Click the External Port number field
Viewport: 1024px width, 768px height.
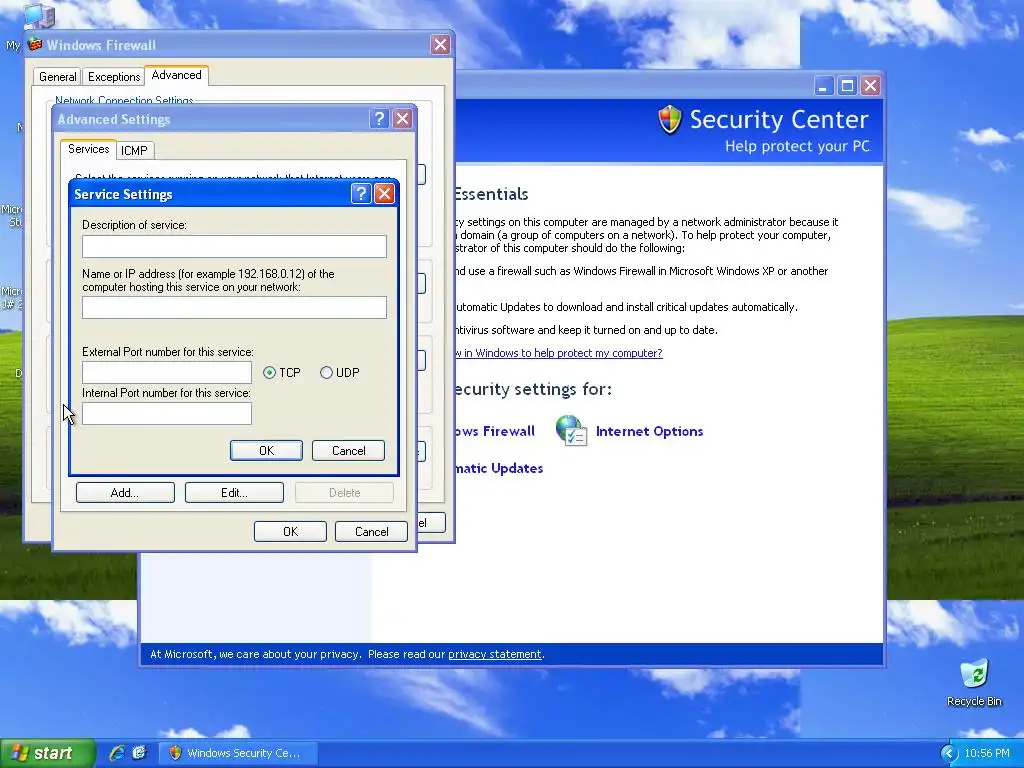coord(167,372)
